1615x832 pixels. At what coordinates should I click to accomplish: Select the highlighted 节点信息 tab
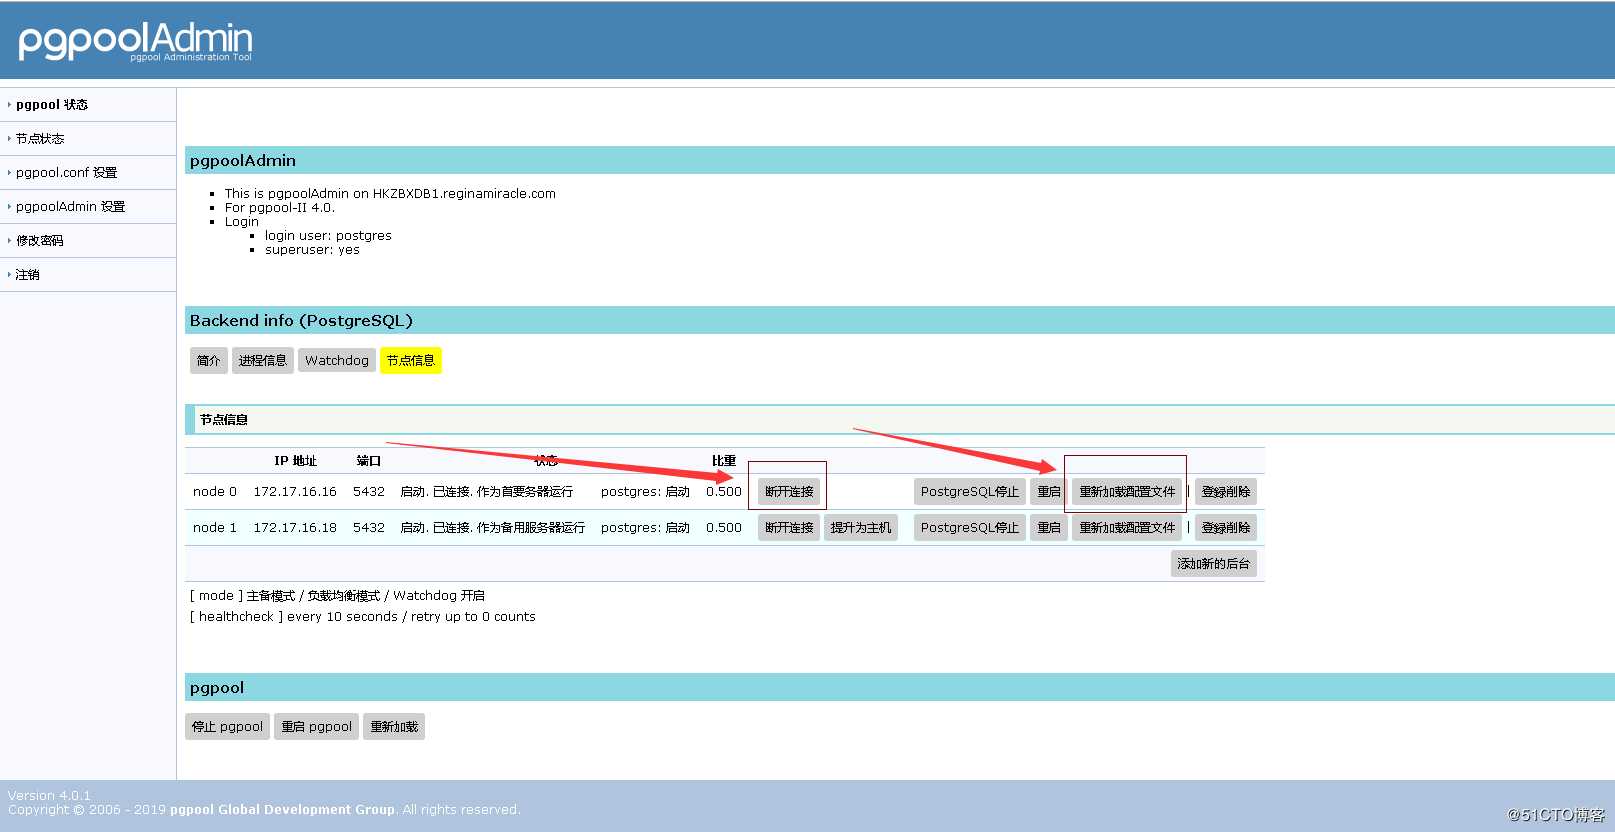click(411, 361)
